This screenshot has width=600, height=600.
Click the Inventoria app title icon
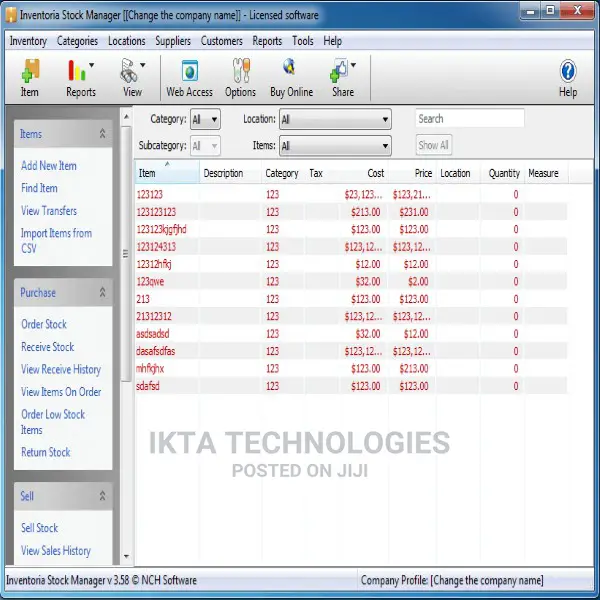coord(11,15)
